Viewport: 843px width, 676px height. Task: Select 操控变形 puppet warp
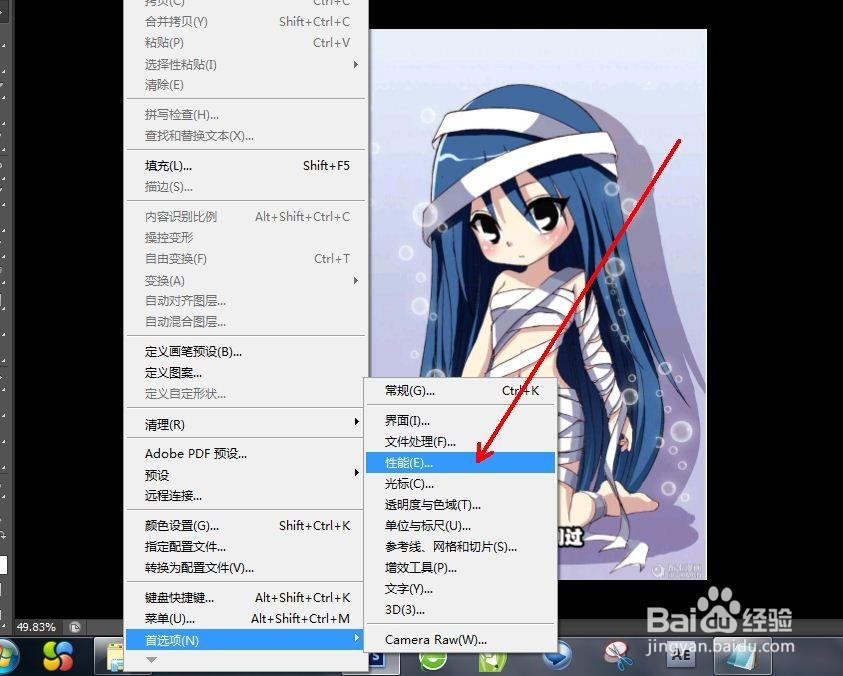coord(245,237)
